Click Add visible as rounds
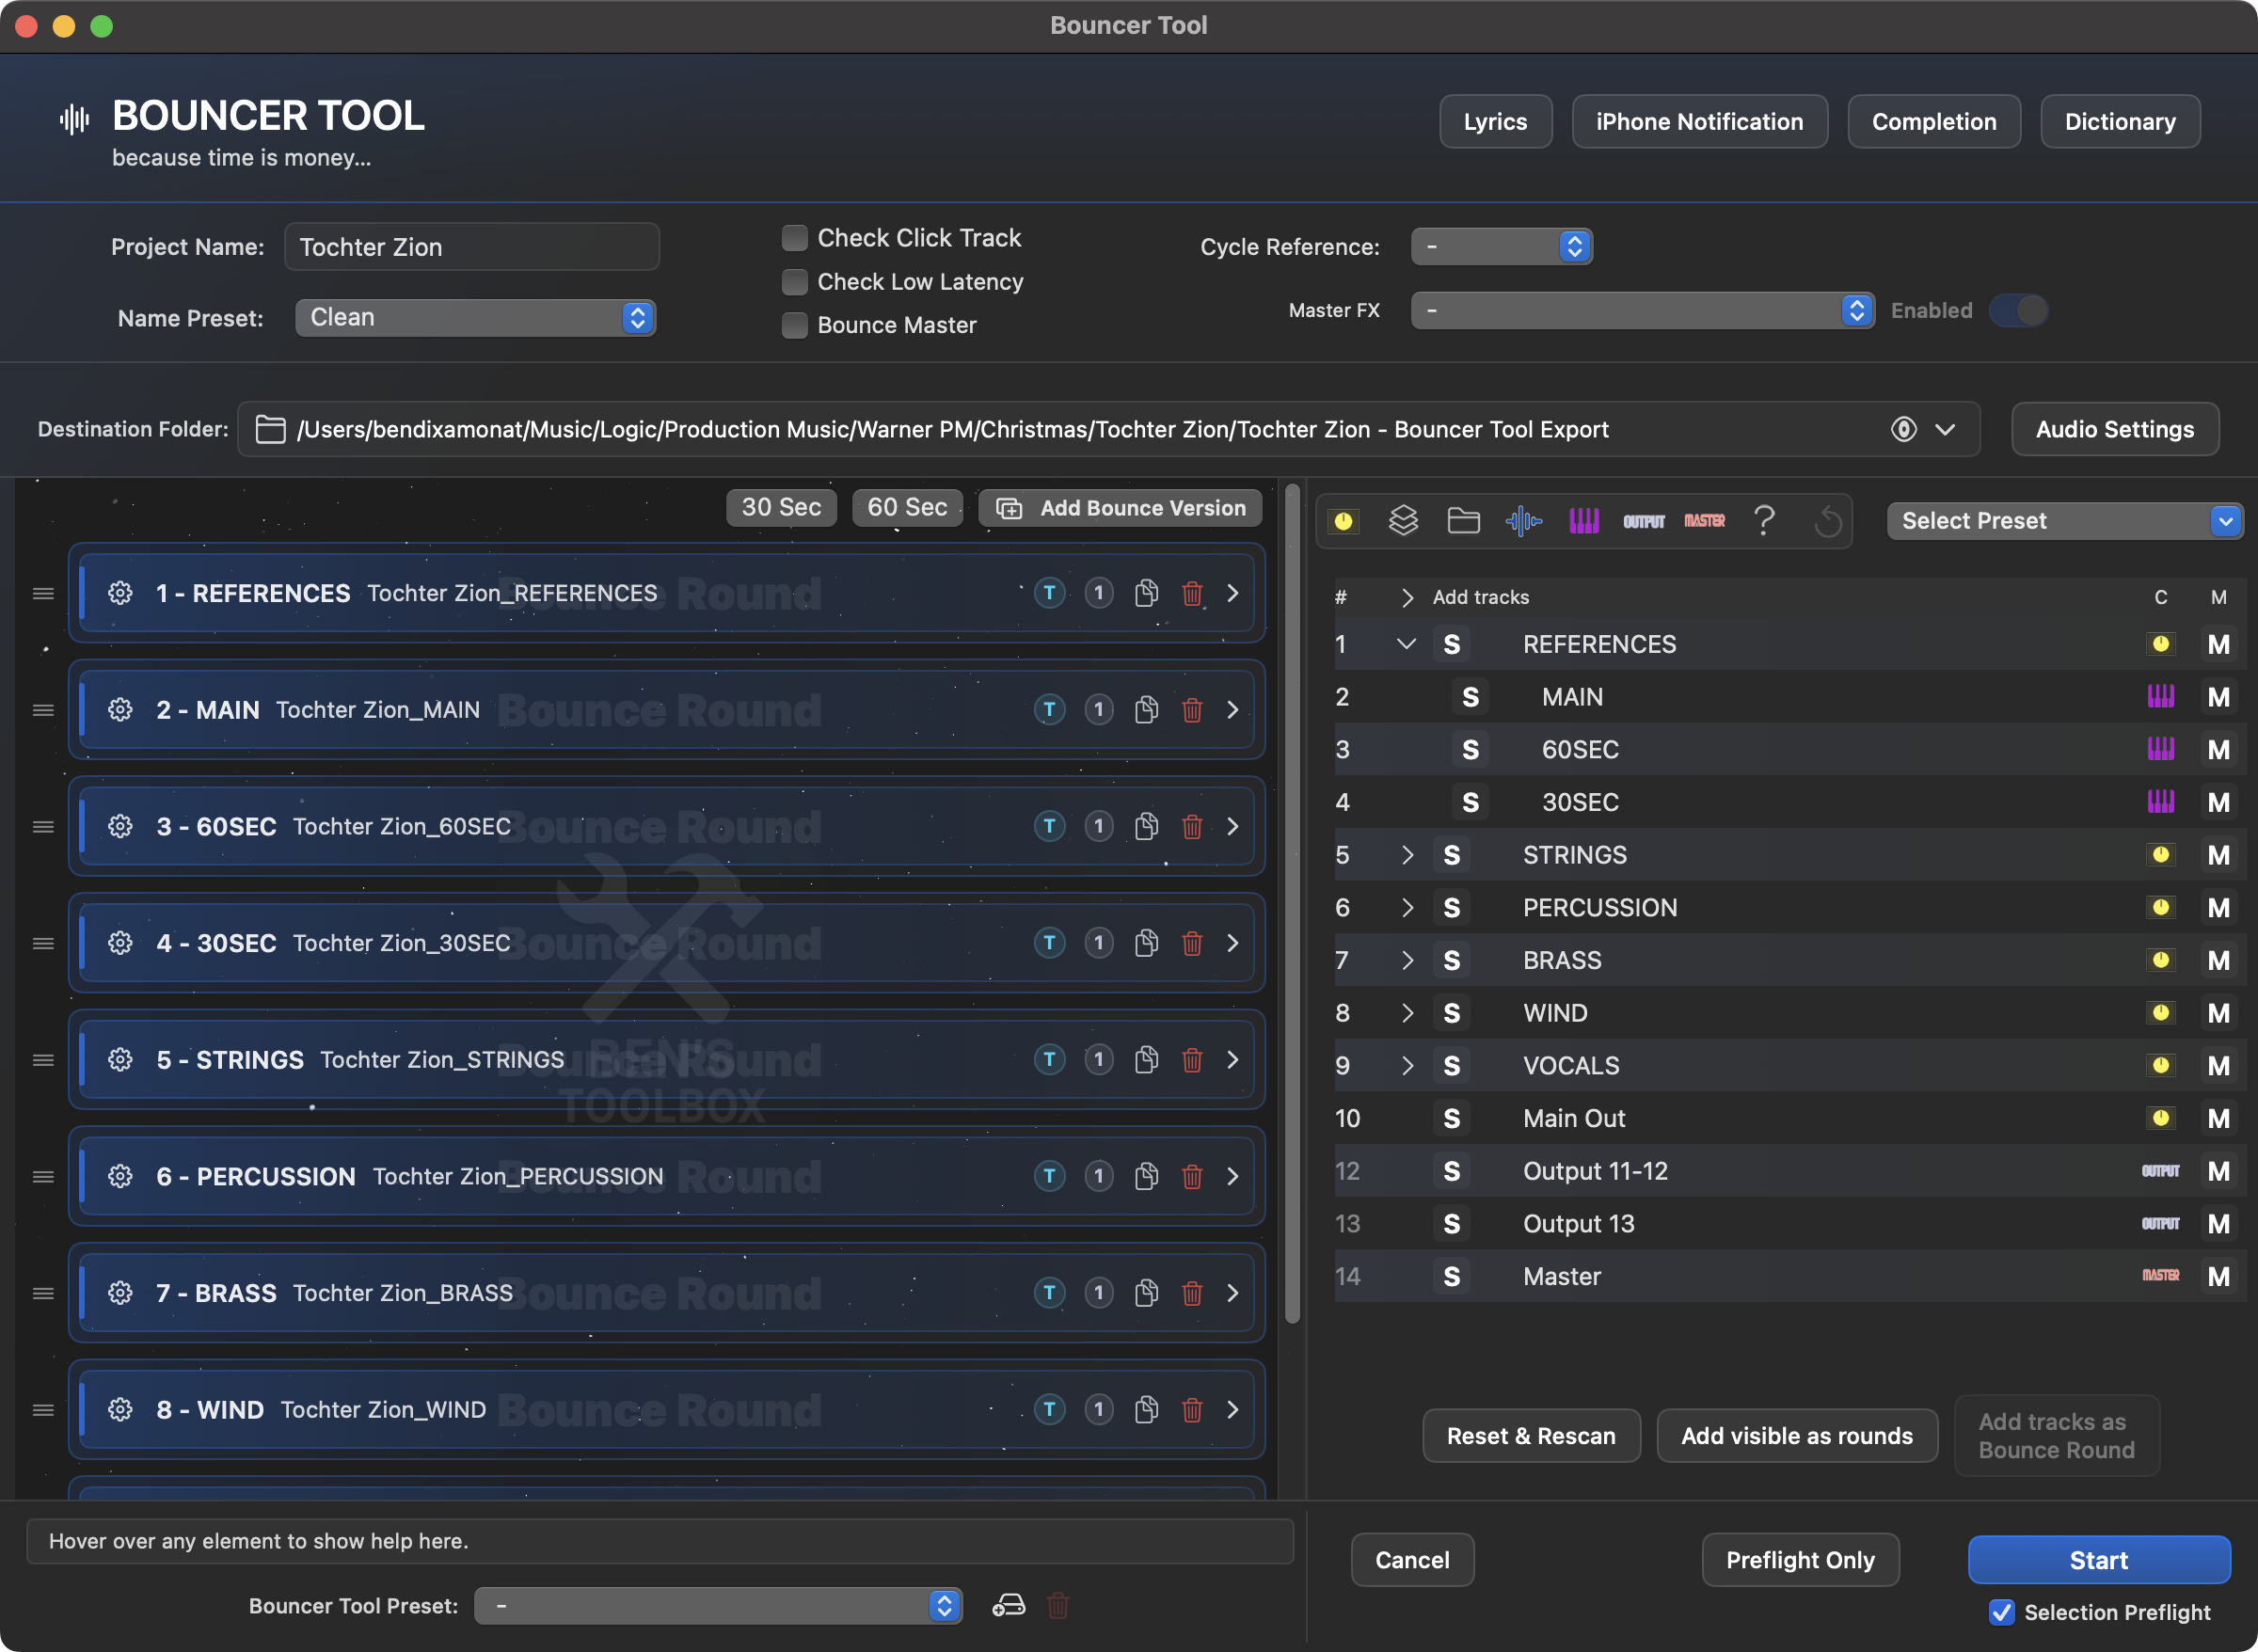Screen dimensions: 2258x1652 coord(1796,1436)
